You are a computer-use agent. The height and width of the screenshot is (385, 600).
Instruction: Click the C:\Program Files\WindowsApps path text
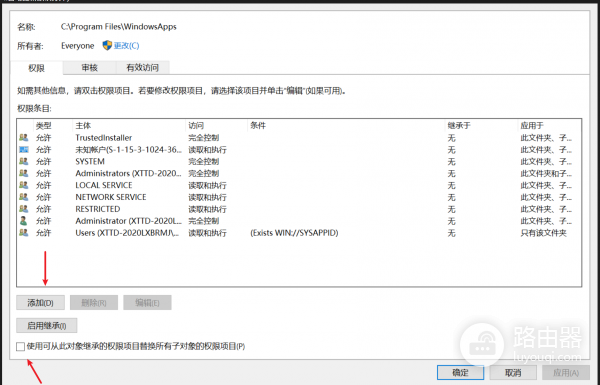(x=119, y=26)
